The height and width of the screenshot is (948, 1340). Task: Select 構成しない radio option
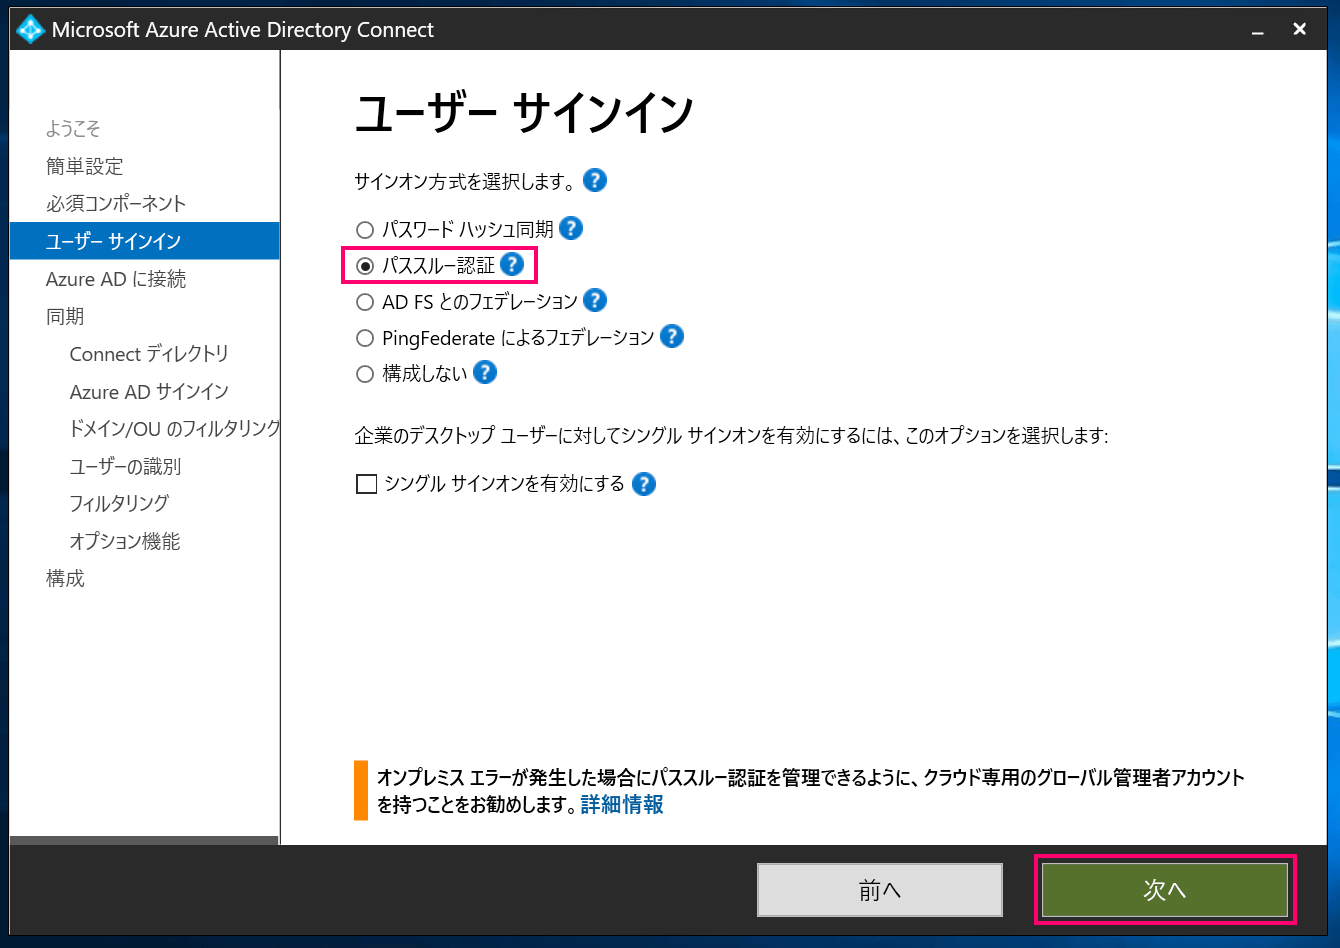coord(365,375)
